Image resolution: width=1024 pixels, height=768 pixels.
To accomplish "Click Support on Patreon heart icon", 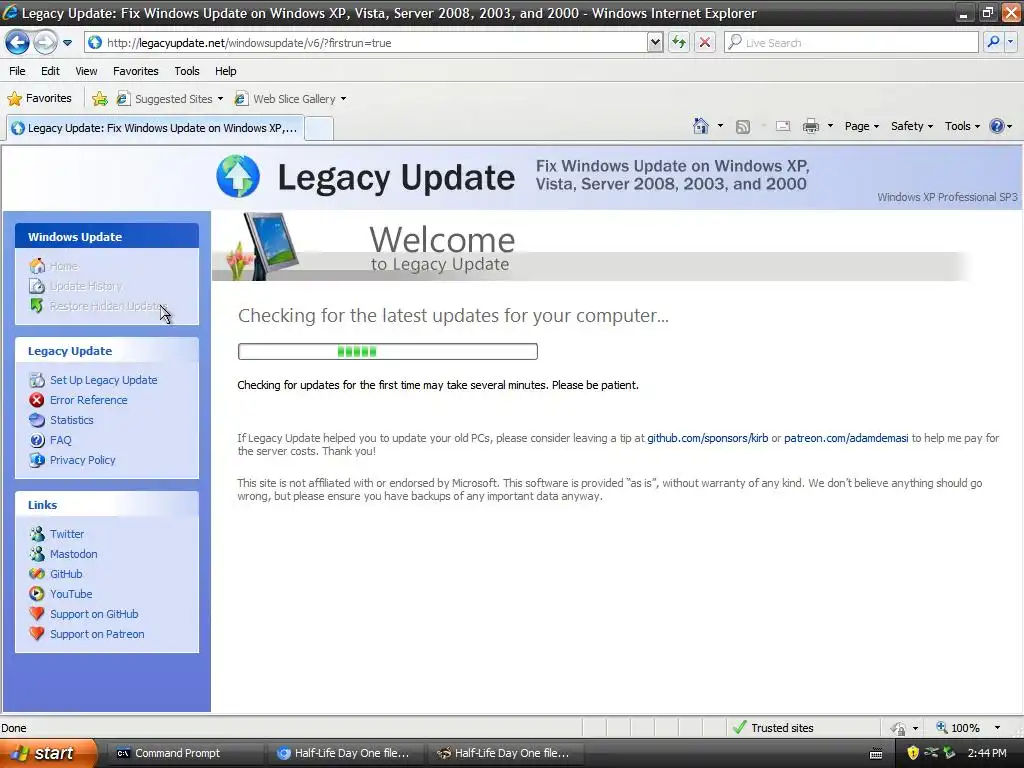I will pos(37,634).
